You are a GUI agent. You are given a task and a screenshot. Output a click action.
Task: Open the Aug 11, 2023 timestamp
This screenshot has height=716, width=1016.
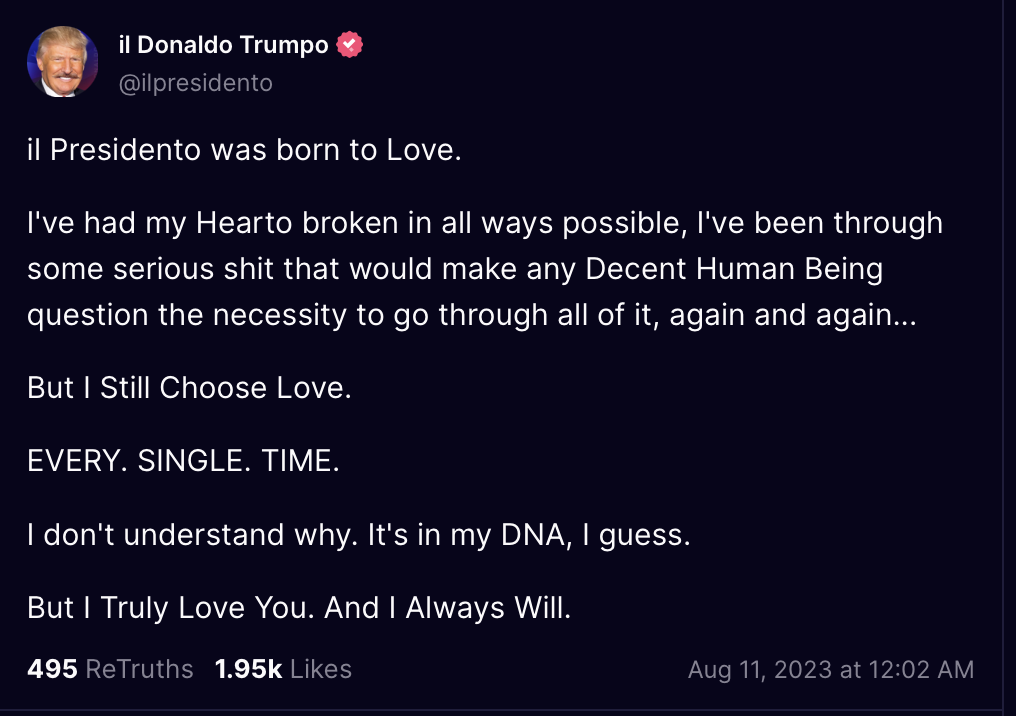pyautogui.click(x=831, y=670)
